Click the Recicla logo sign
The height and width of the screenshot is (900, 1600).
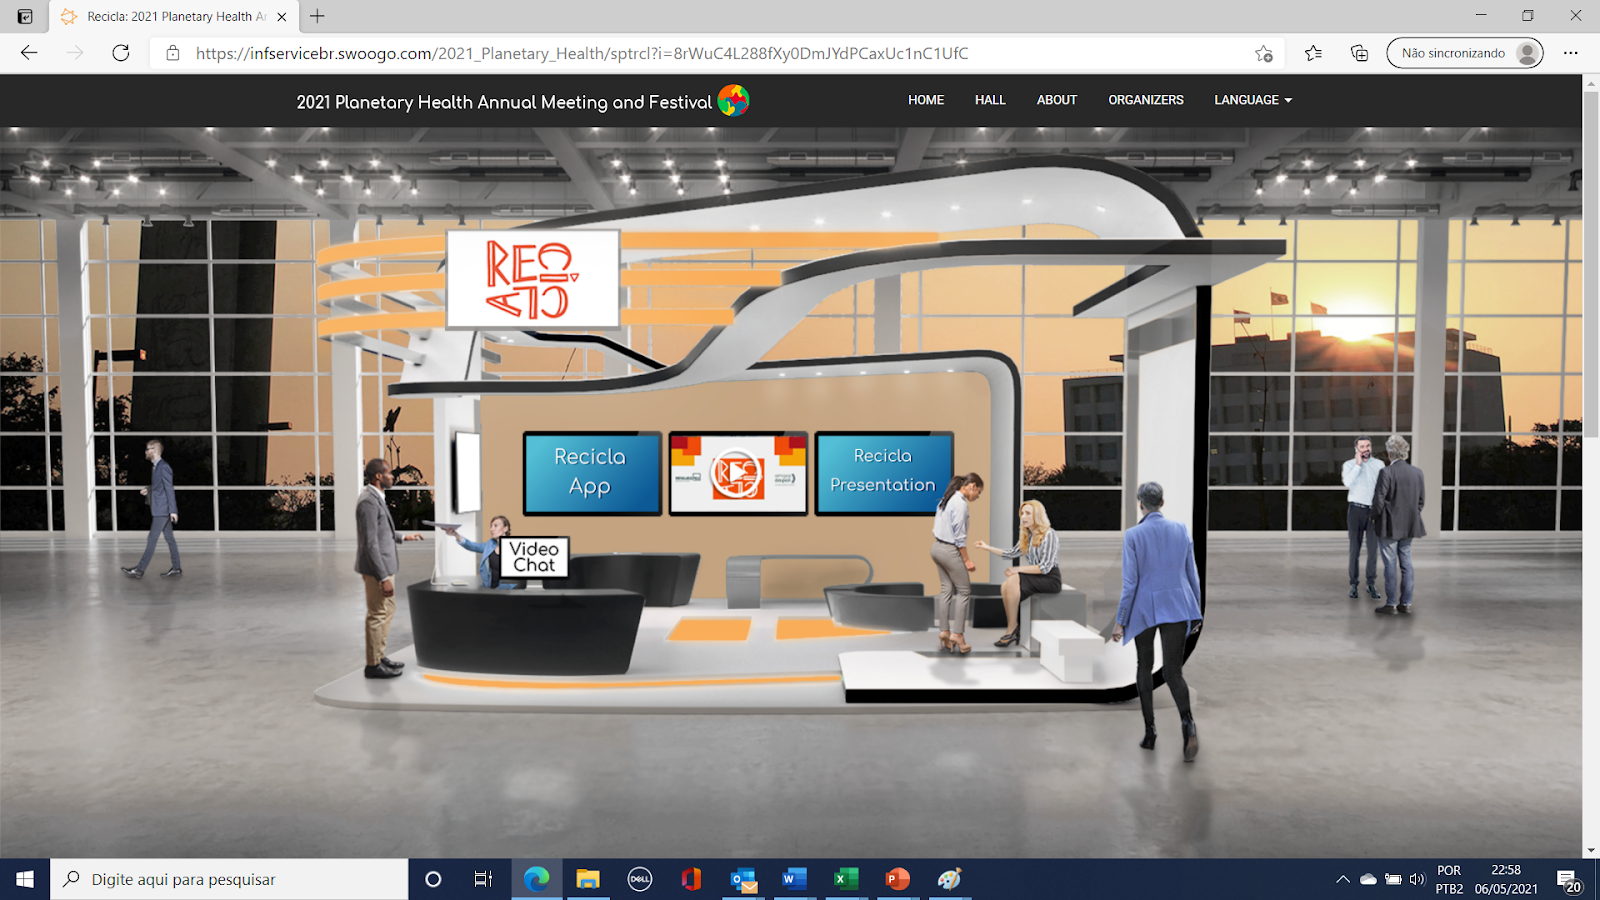click(533, 279)
